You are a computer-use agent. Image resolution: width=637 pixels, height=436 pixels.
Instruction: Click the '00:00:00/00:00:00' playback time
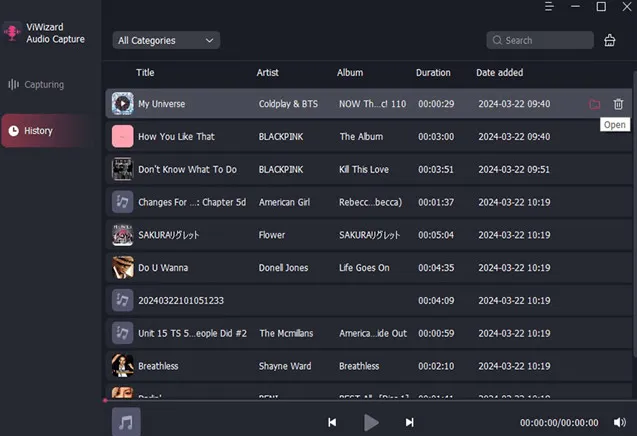click(559, 423)
